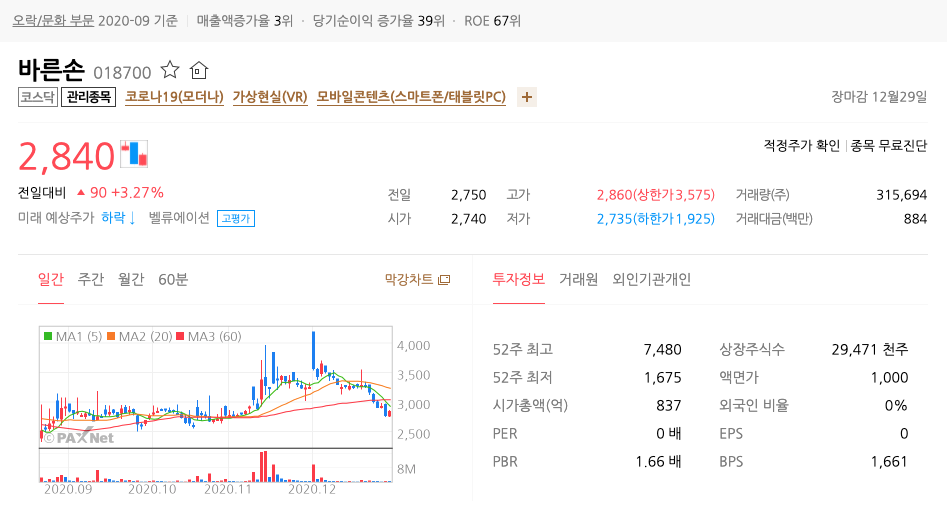Image resolution: width=947 pixels, height=519 pixels.
Task: Select the 투자정보 tab
Action: 519,280
